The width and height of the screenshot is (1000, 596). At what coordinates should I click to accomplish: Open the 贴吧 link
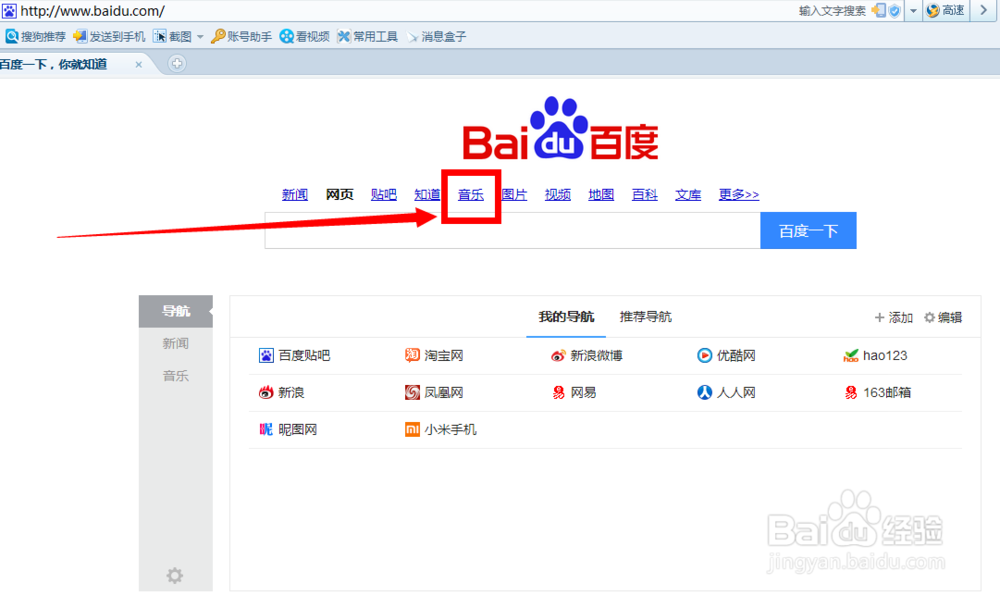pyautogui.click(x=383, y=194)
